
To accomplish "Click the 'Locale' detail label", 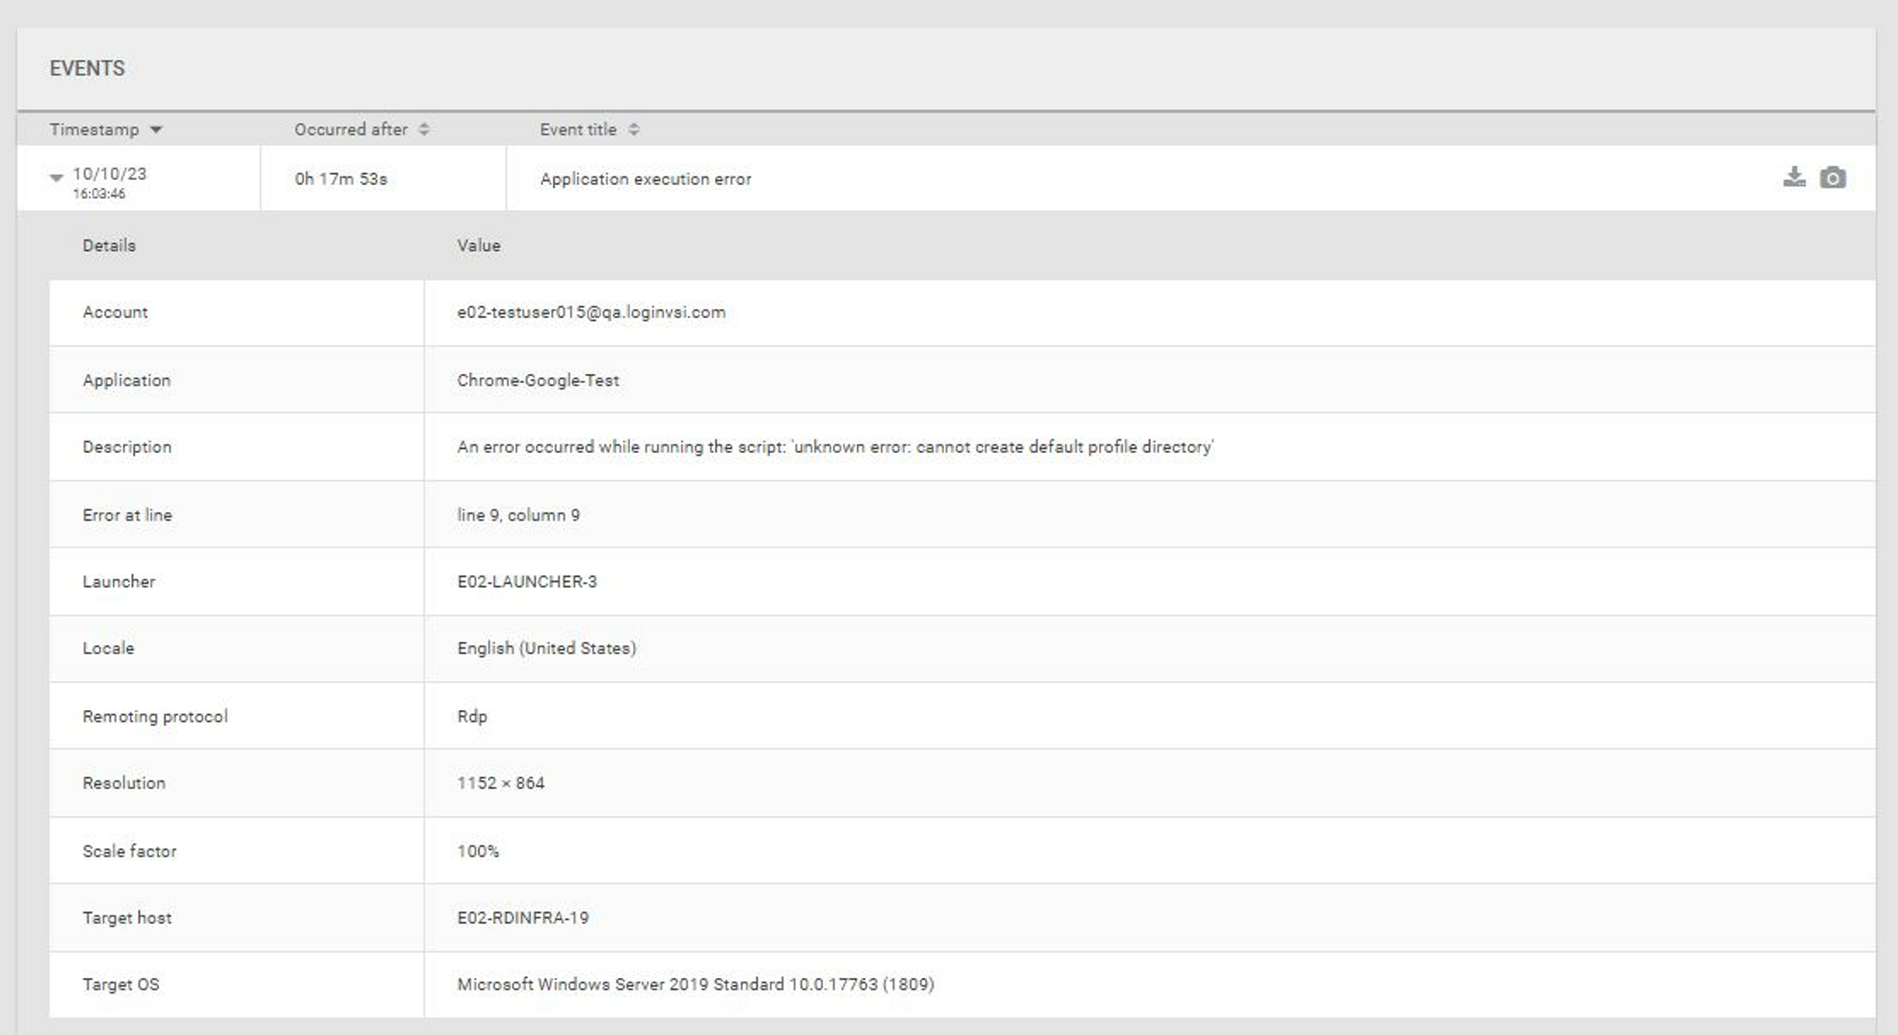I will (108, 648).
